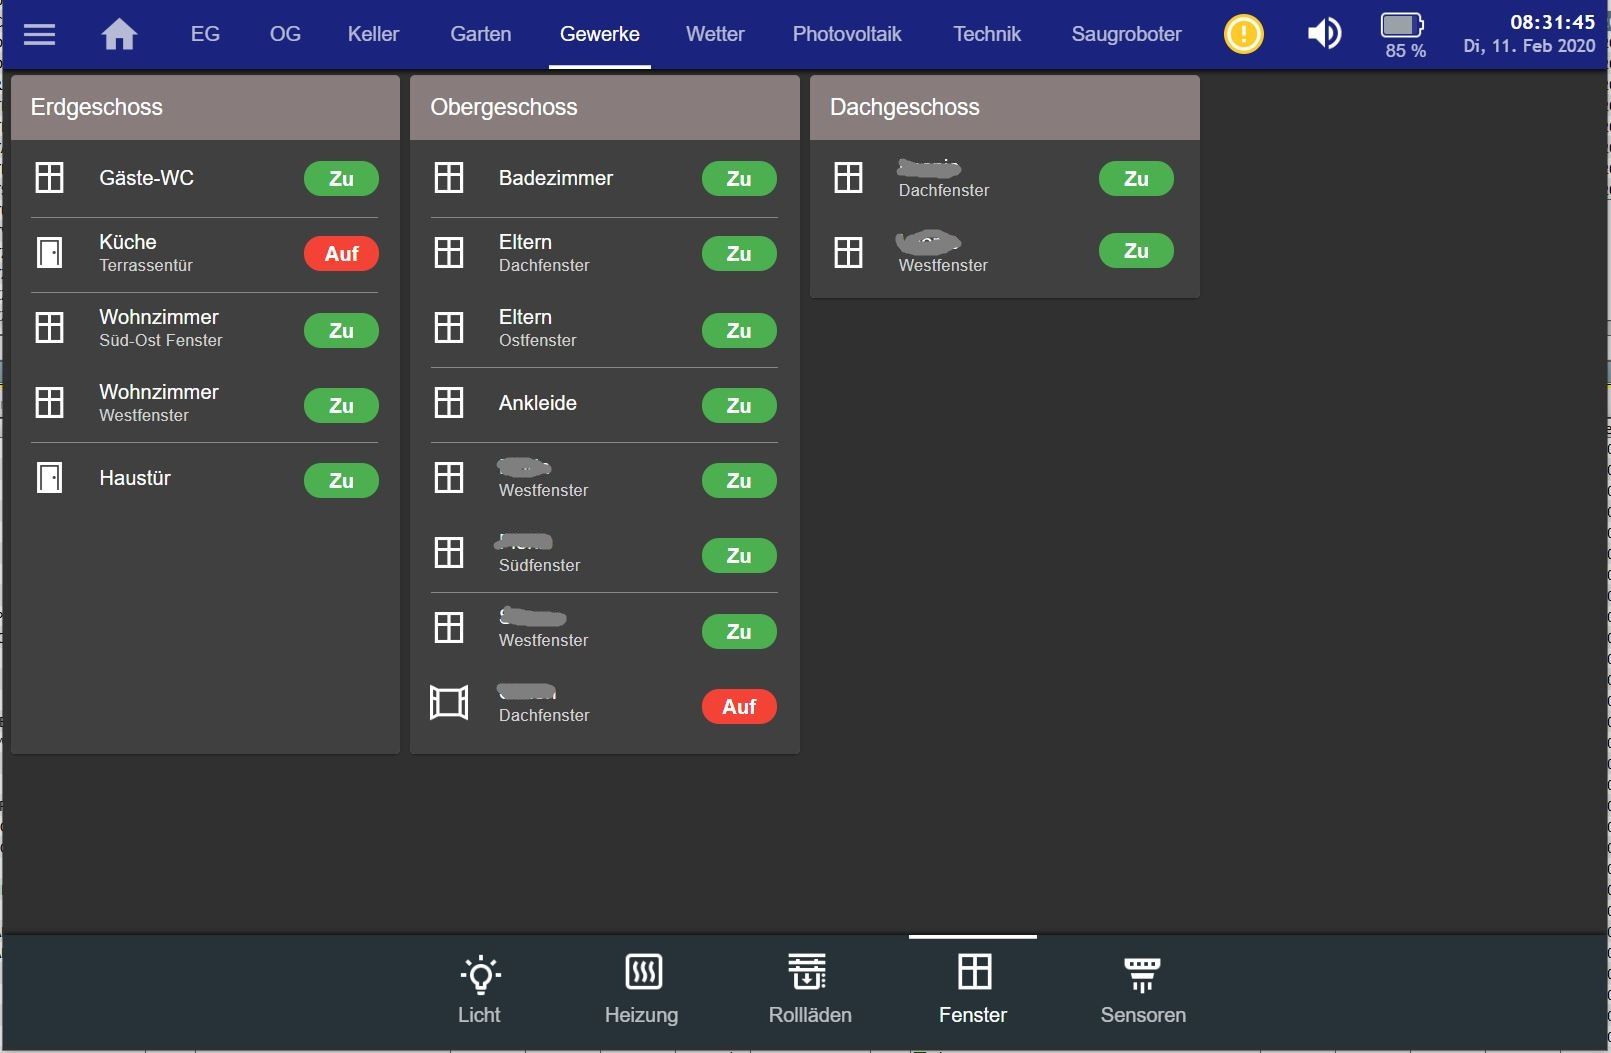Click Zu badge for Wohnzimmer Süd-Ost Fenster
Screen dimensions: 1611x1053
[x=341, y=331]
